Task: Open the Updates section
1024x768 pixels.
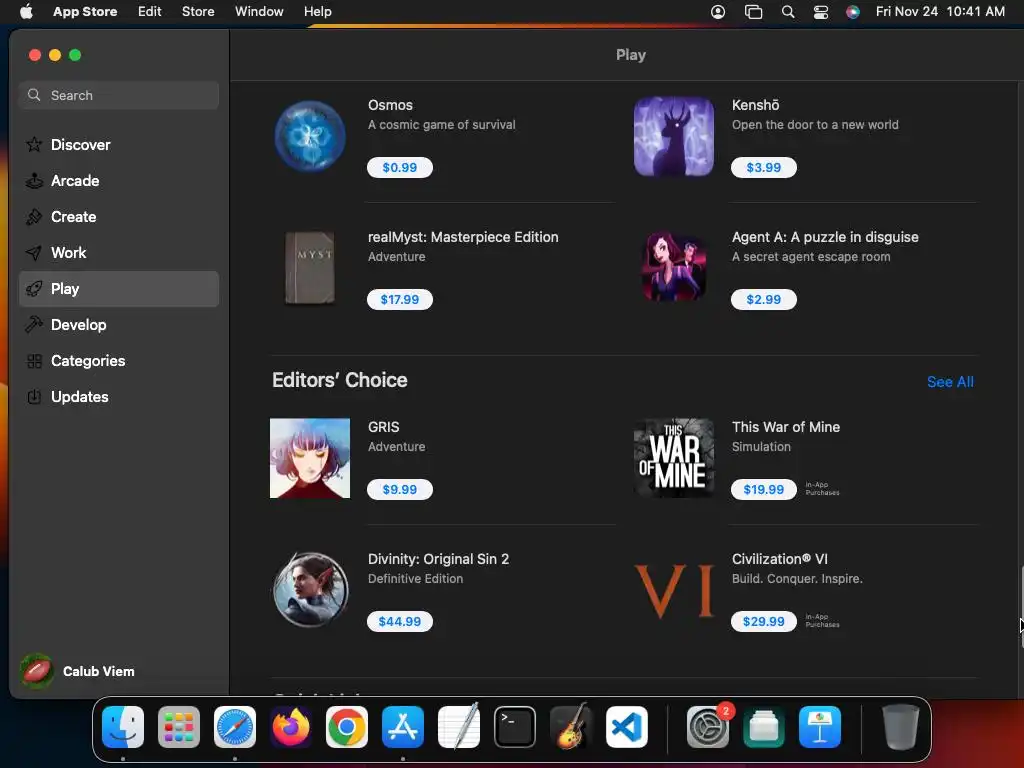Action: [119, 396]
